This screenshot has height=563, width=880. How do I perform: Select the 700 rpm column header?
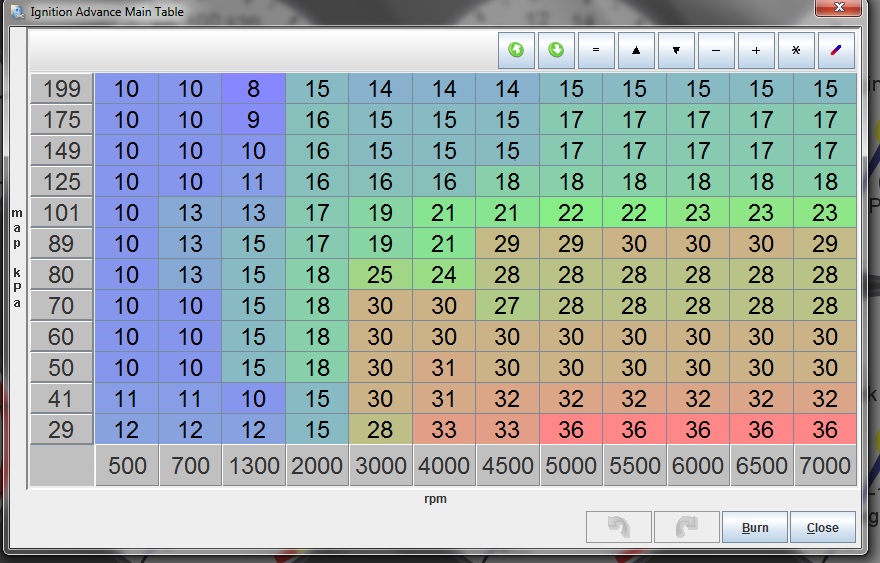coord(190,465)
